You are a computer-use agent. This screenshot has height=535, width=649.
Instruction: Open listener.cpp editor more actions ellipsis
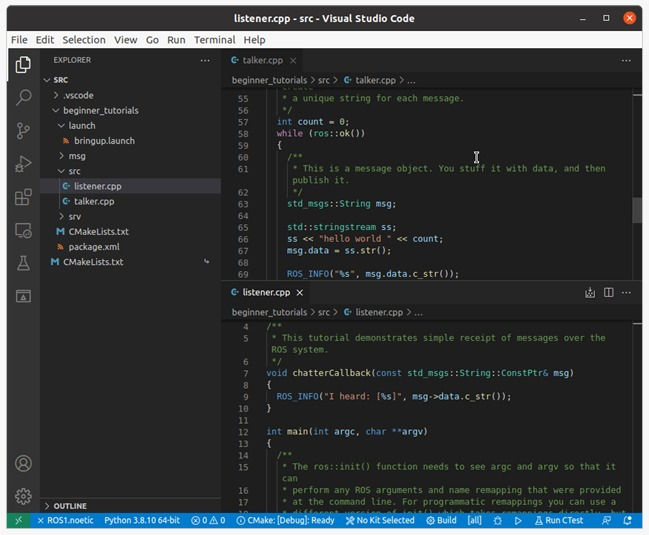(x=626, y=293)
